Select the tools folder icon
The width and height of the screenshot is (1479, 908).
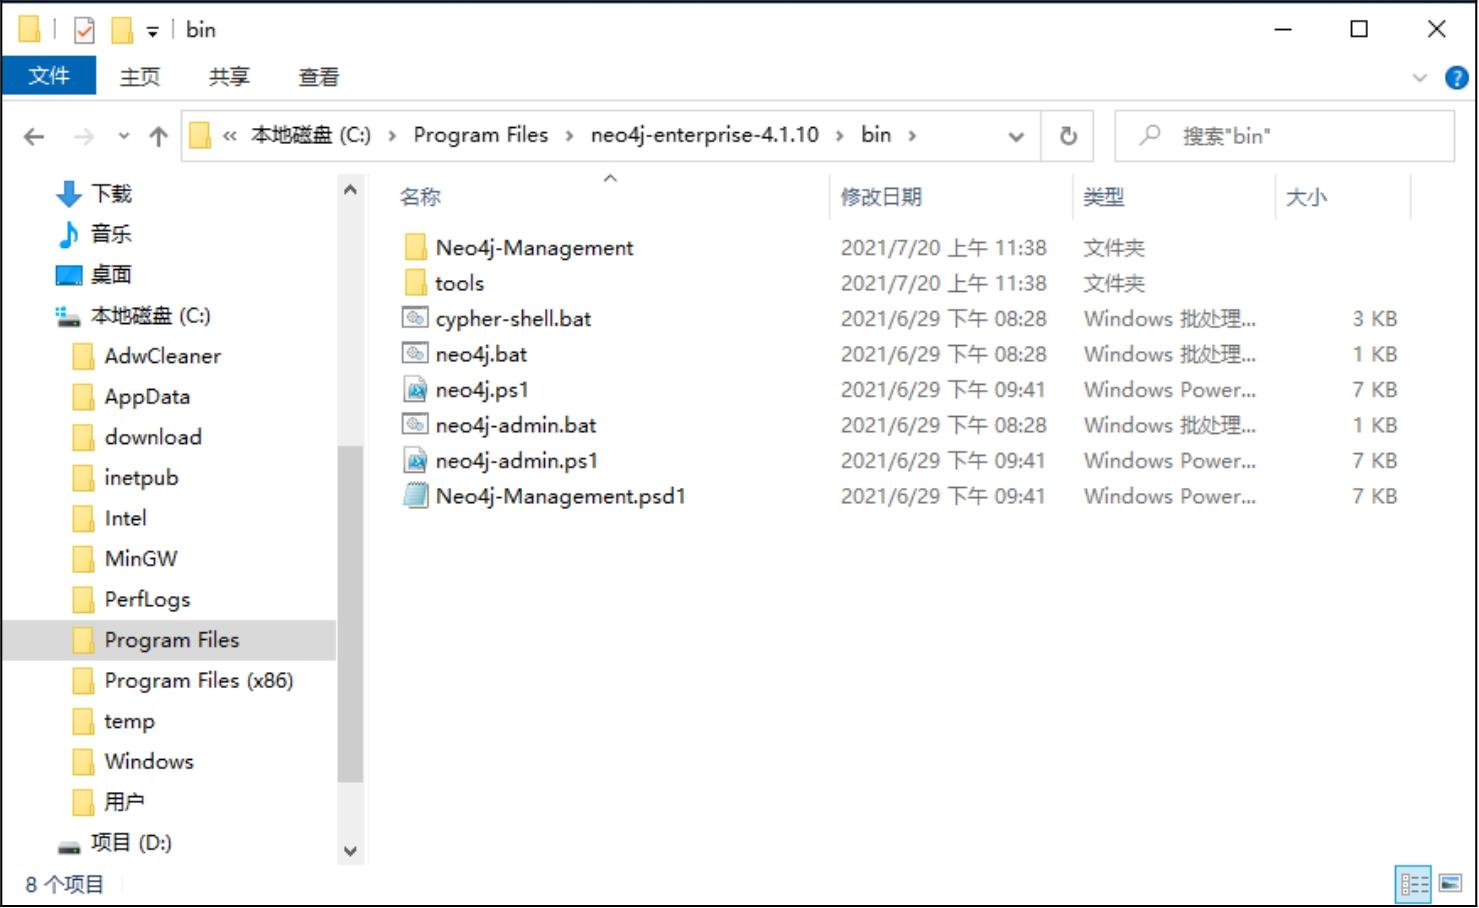tap(416, 283)
